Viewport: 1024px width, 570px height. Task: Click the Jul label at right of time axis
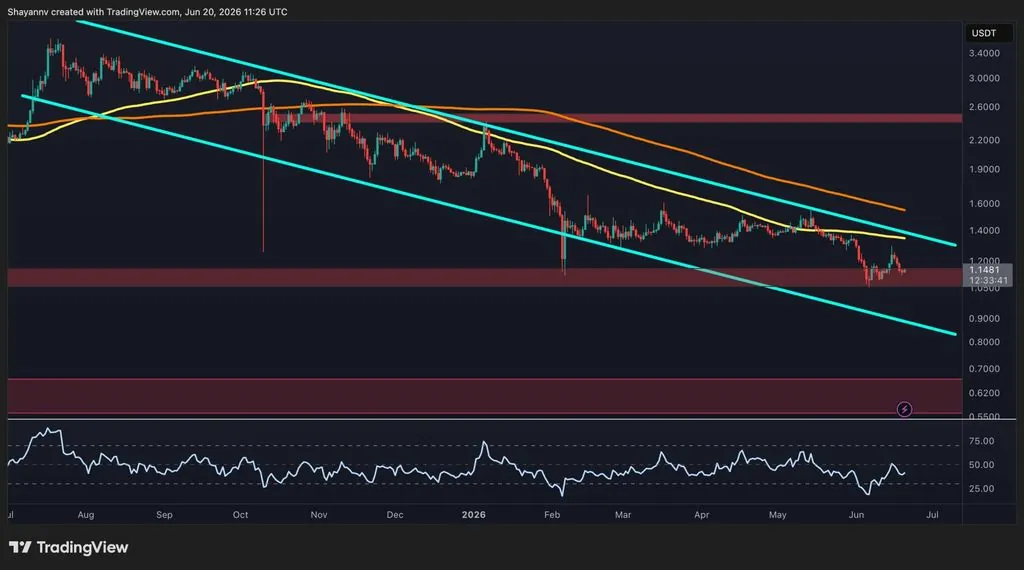[933, 515]
